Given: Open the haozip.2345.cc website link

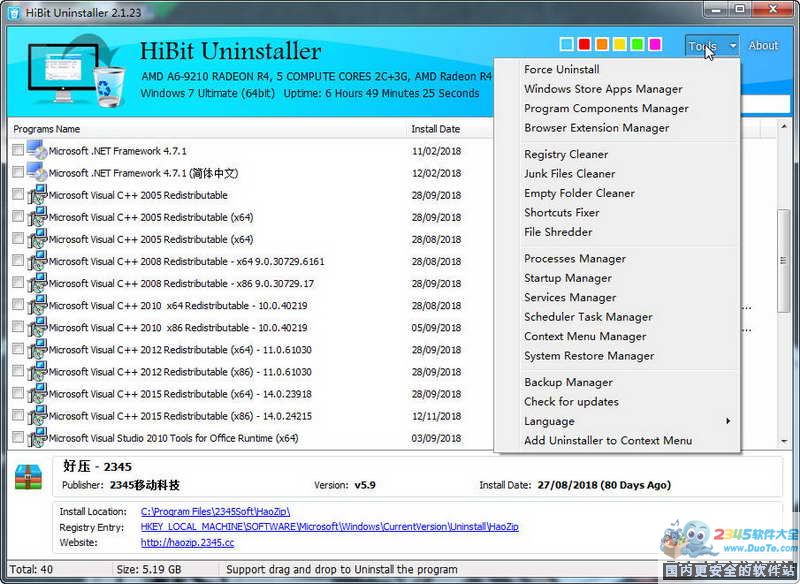Looking at the screenshot, I should (x=187, y=542).
